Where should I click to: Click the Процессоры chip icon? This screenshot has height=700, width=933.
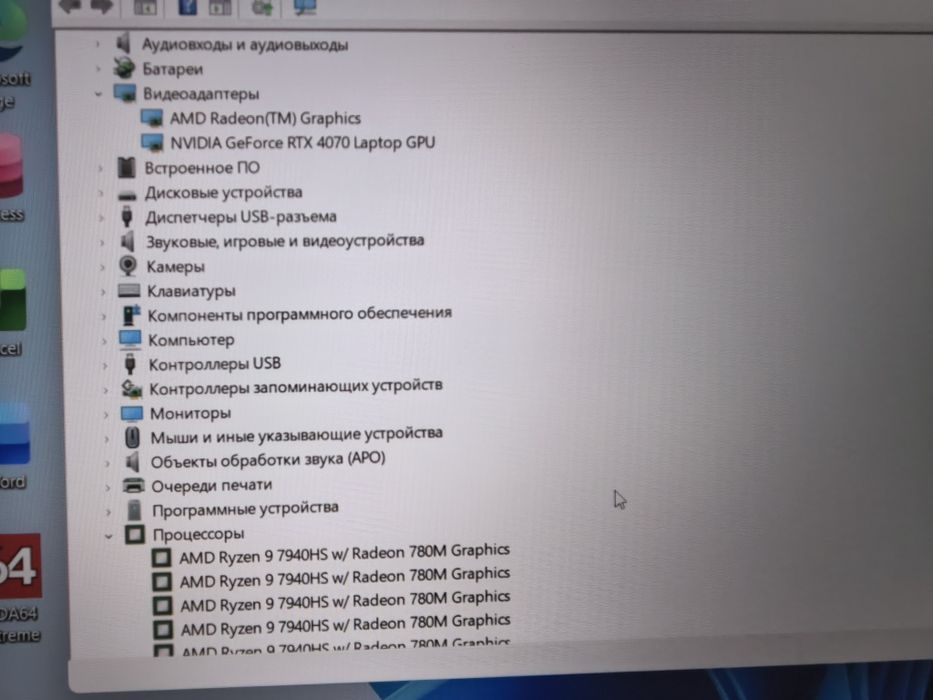[134, 534]
